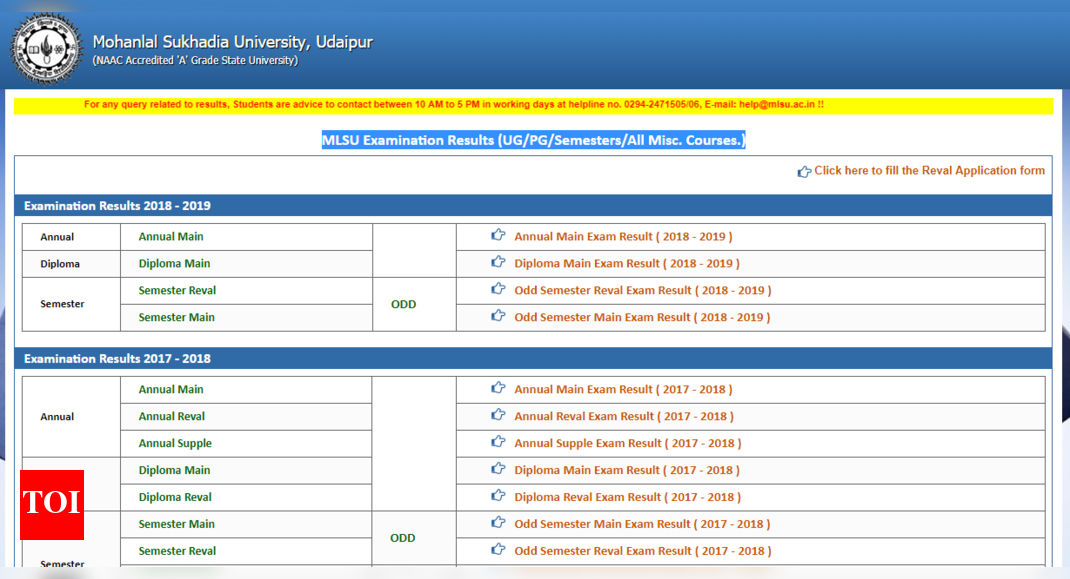Open Click here to fill Reval Application form
This screenshot has height=579, width=1070.
point(929,171)
